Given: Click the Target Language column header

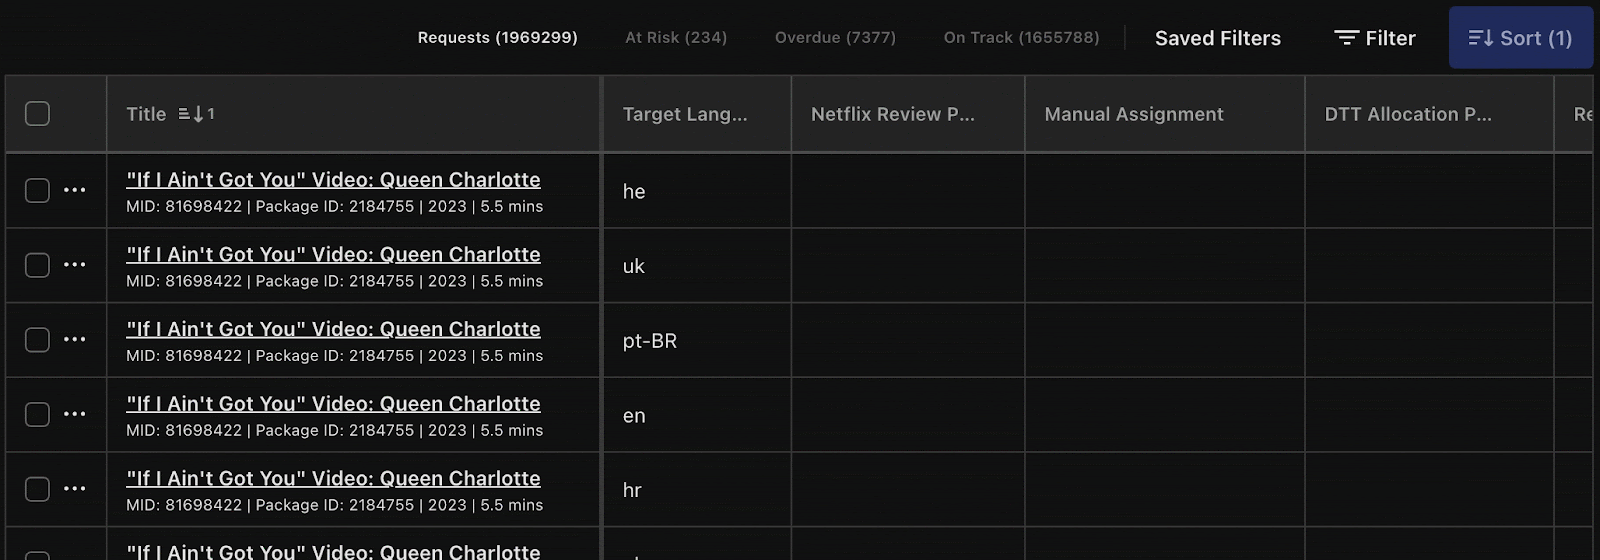Looking at the screenshot, I should coord(684,114).
